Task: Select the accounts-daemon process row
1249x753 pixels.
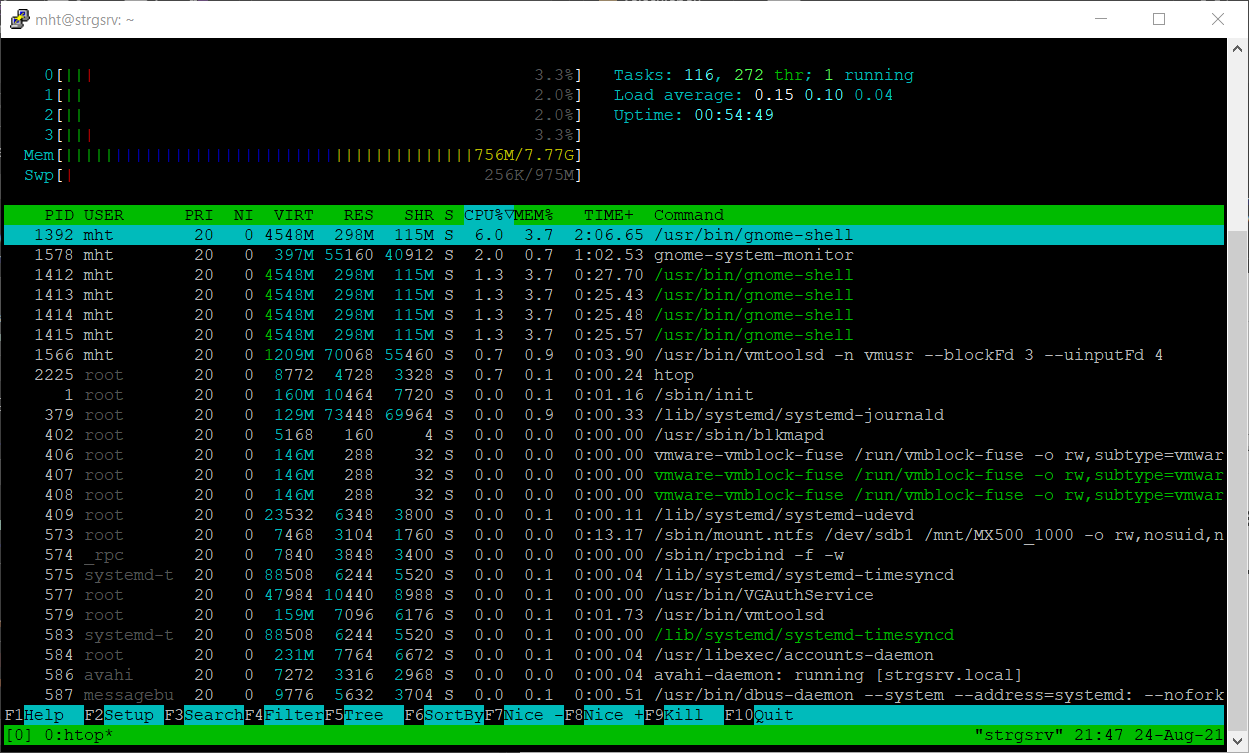Action: pos(614,655)
